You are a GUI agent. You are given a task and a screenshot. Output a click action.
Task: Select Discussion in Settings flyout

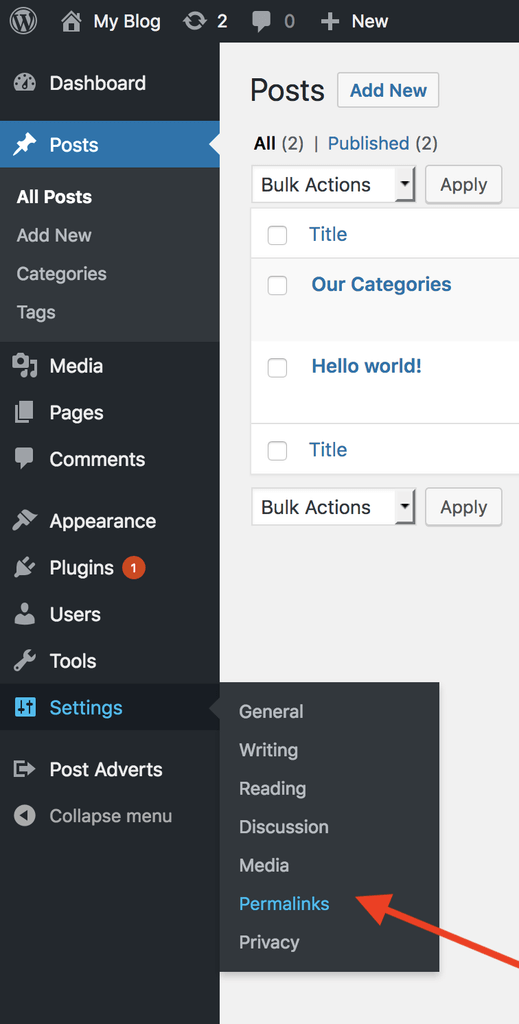click(284, 827)
